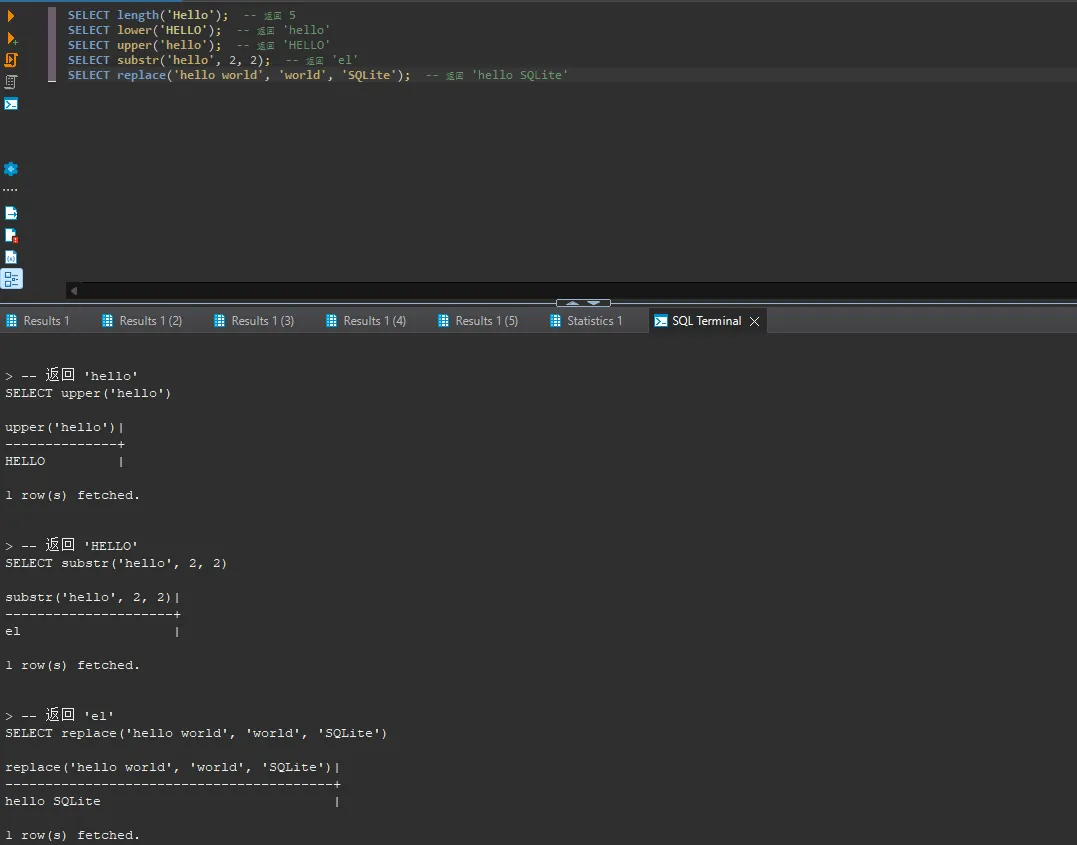Image resolution: width=1077 pixels, height=845 pixels.
Task: Click terminal SELECT replace statement line
Action: [x=196, y=733]
